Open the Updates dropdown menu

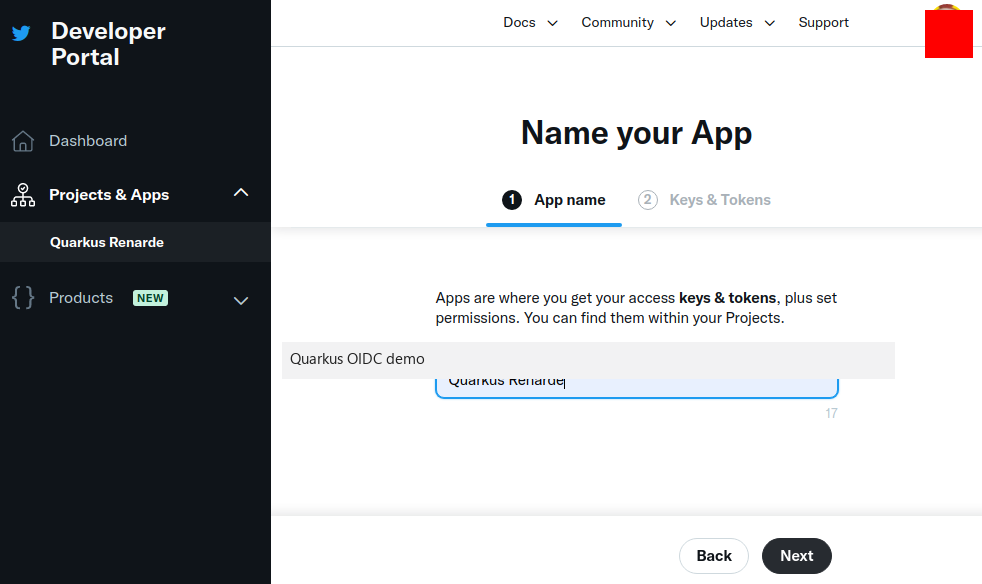pyautogui.click(x=737, y=23)
